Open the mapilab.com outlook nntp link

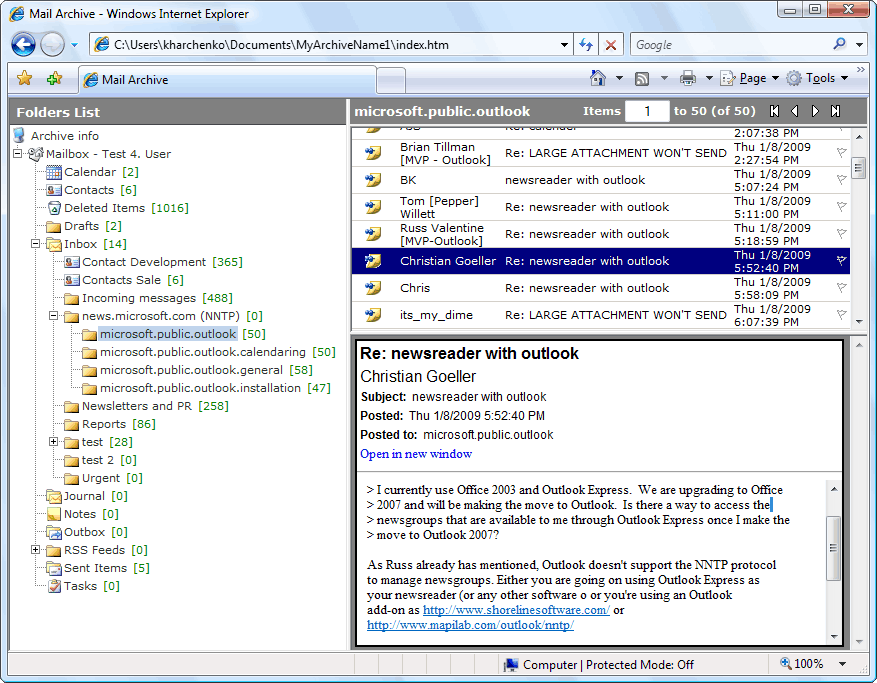tap(470, 625)
